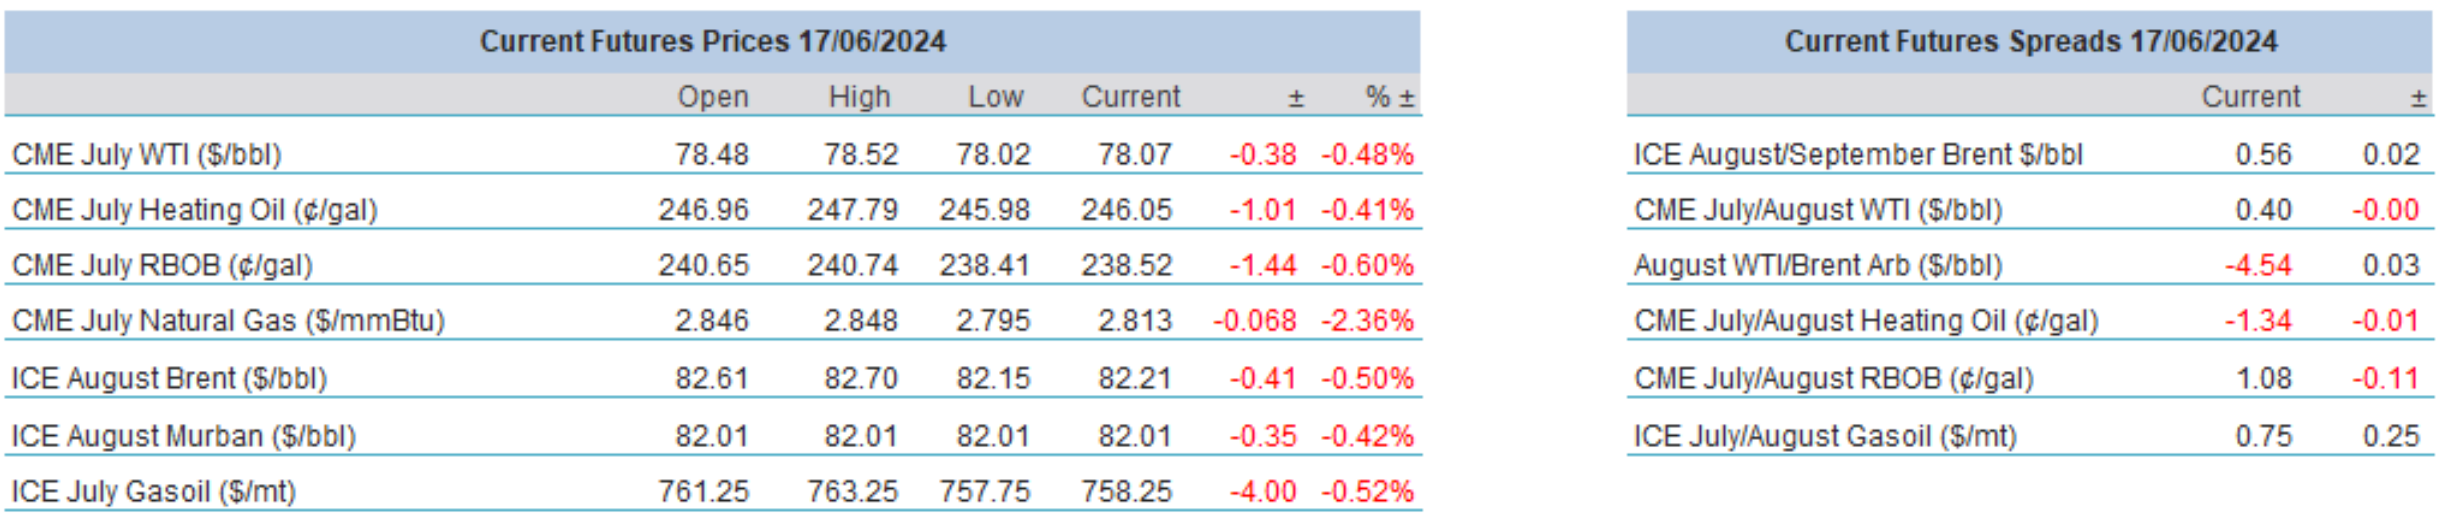Image resolution: width=2439 pixels, height=518 pixels.
Task: Click the August WTI/Brent Arb ($/bbl) label
Action: [1818, 265]
